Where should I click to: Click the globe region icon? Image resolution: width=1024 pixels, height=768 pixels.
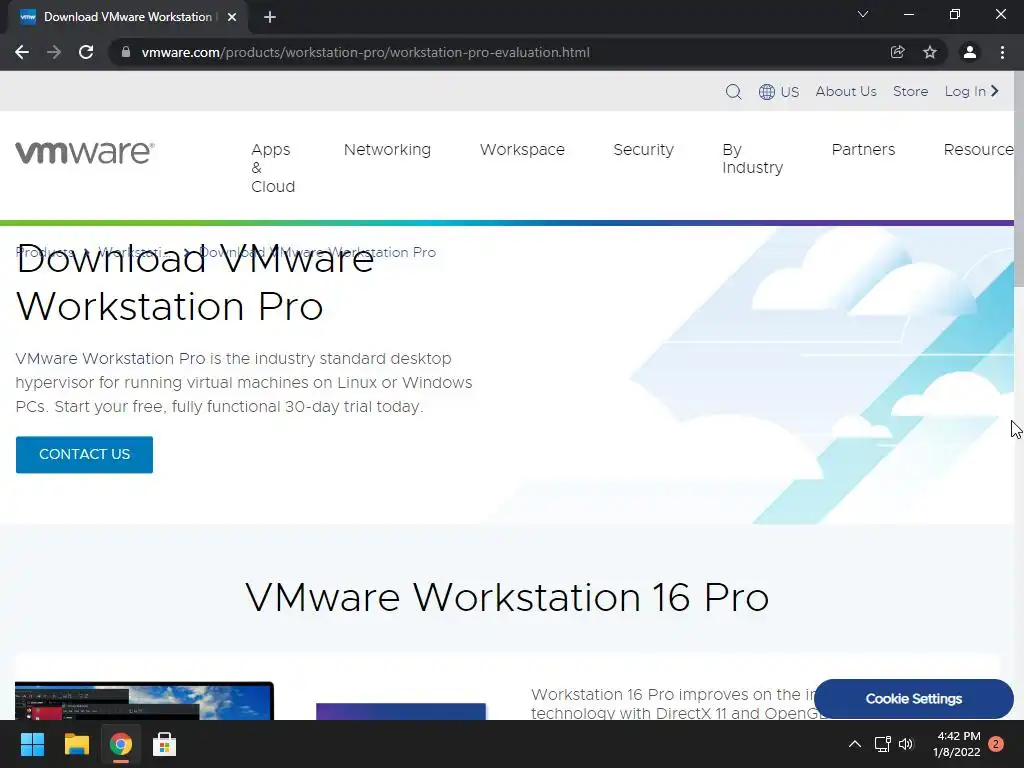coord(767,91)
